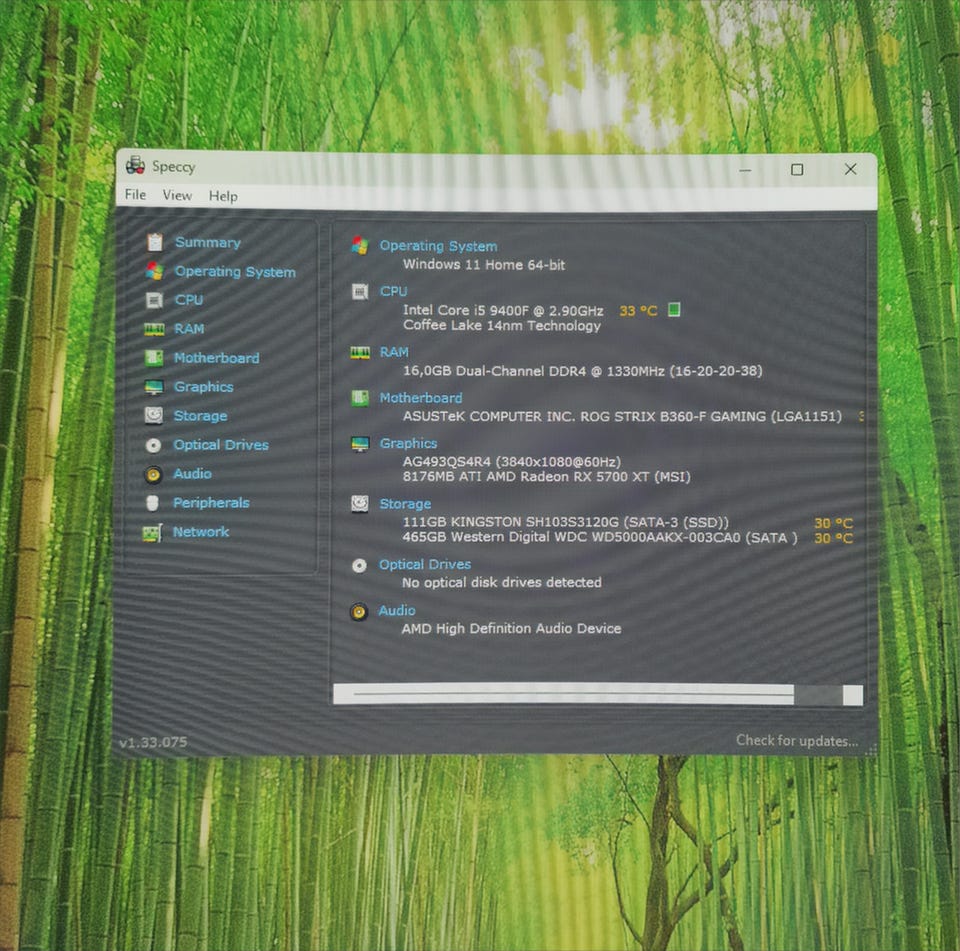Click the Optical Drives heading link in summary

point(424,565)
